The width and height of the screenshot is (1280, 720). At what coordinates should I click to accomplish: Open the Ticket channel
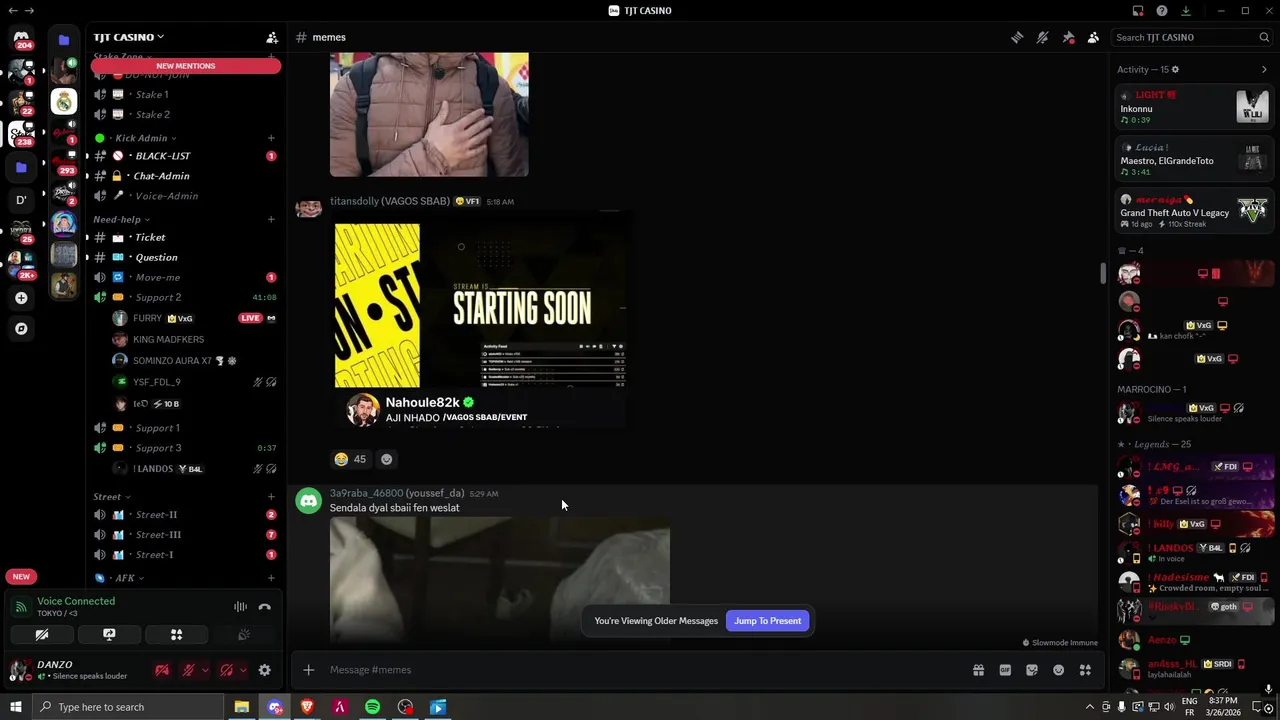pyautogui.click(x=185, y=237)
